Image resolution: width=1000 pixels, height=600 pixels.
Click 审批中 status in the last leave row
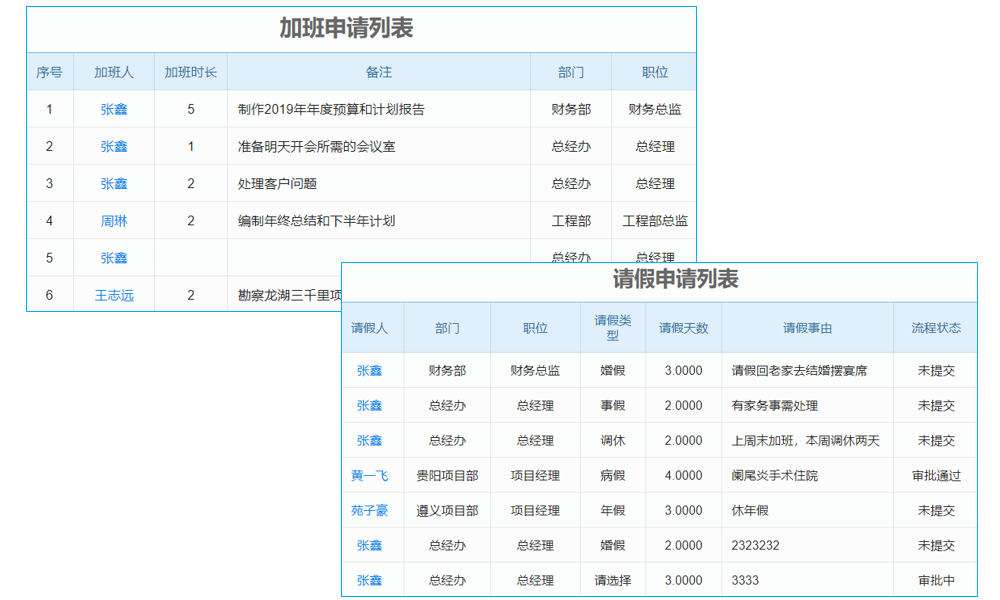tap(938, 580)
